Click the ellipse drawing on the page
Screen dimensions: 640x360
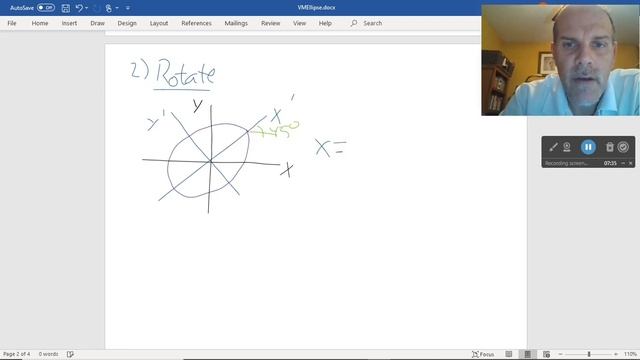click(208, 160)
